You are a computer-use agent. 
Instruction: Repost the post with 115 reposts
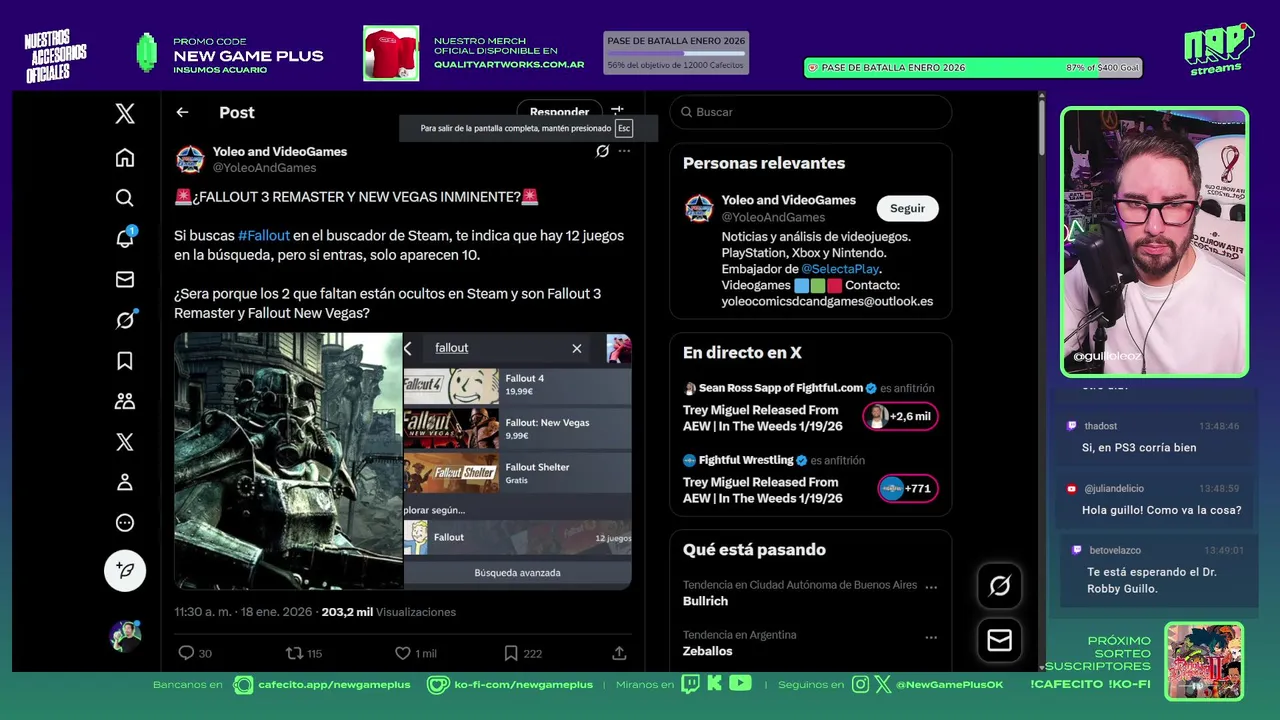click(x=304, y=653)
